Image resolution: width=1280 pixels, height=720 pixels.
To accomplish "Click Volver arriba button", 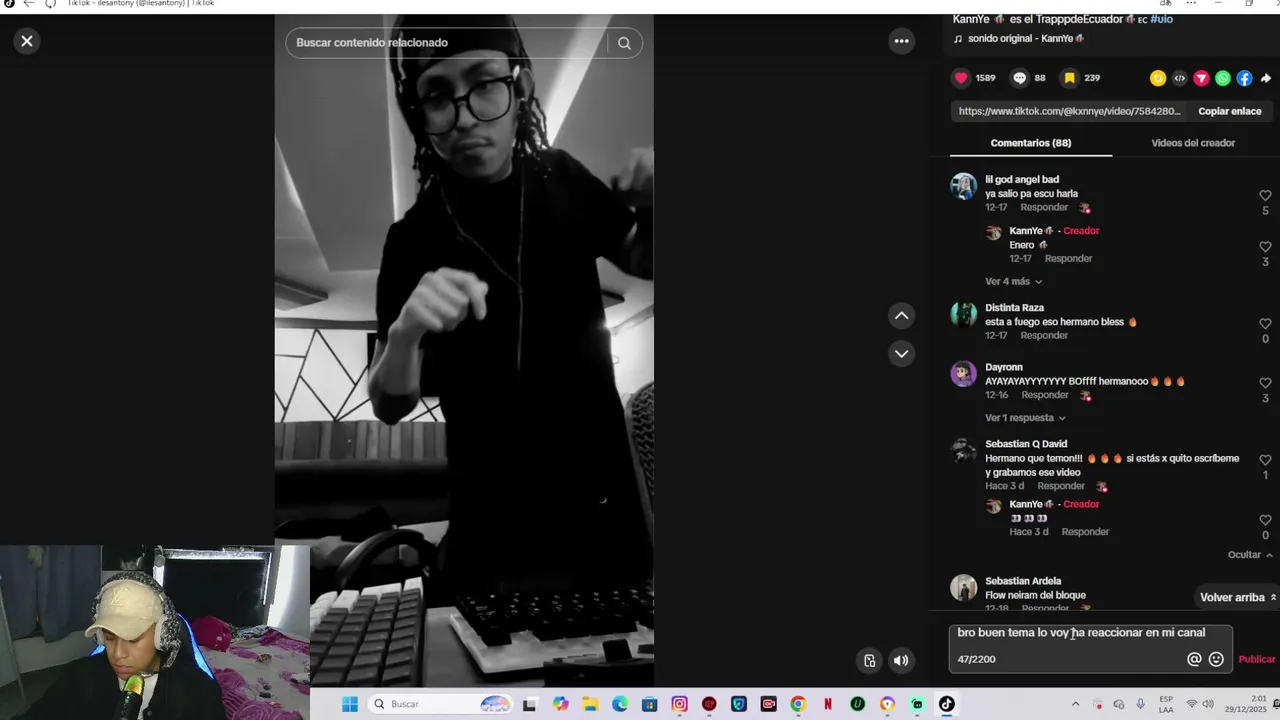I will click(1238, 597).
